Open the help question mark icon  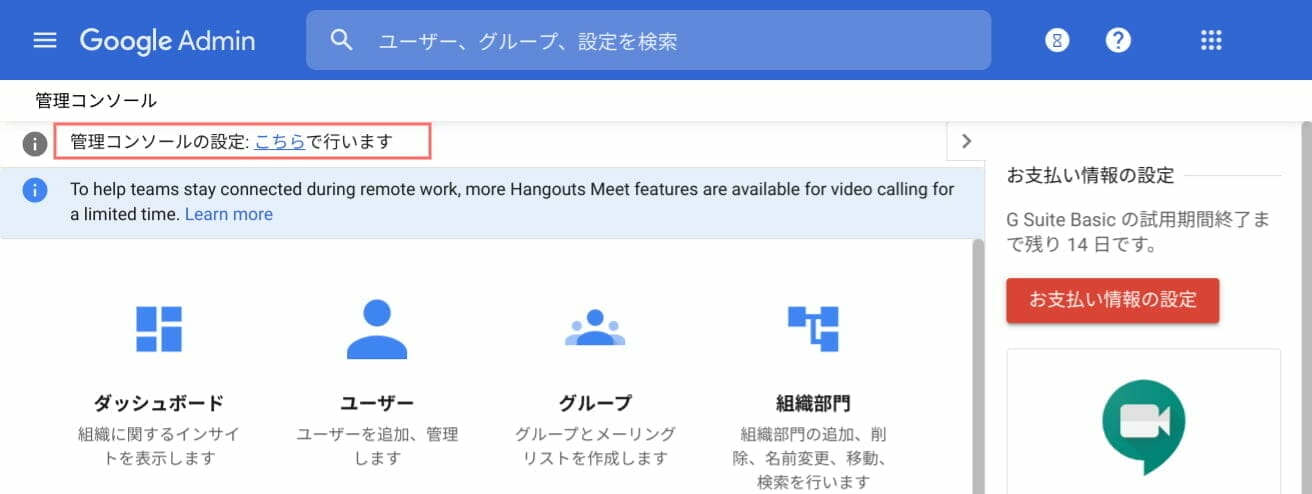(x=1118, y=40)
